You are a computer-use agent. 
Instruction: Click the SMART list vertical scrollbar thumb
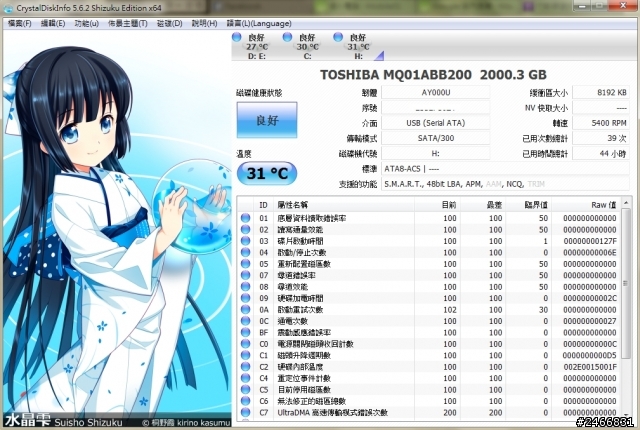(625, 283)
